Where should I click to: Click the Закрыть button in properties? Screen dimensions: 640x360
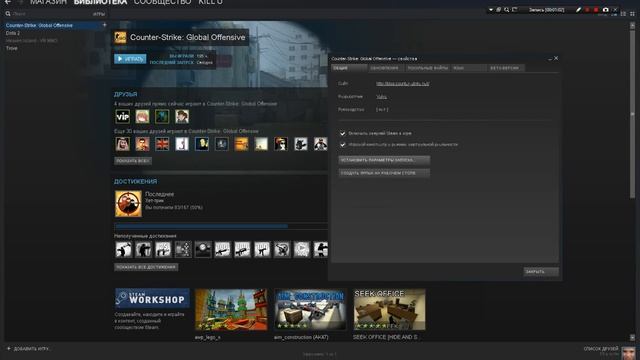click(x=541, y=272)
